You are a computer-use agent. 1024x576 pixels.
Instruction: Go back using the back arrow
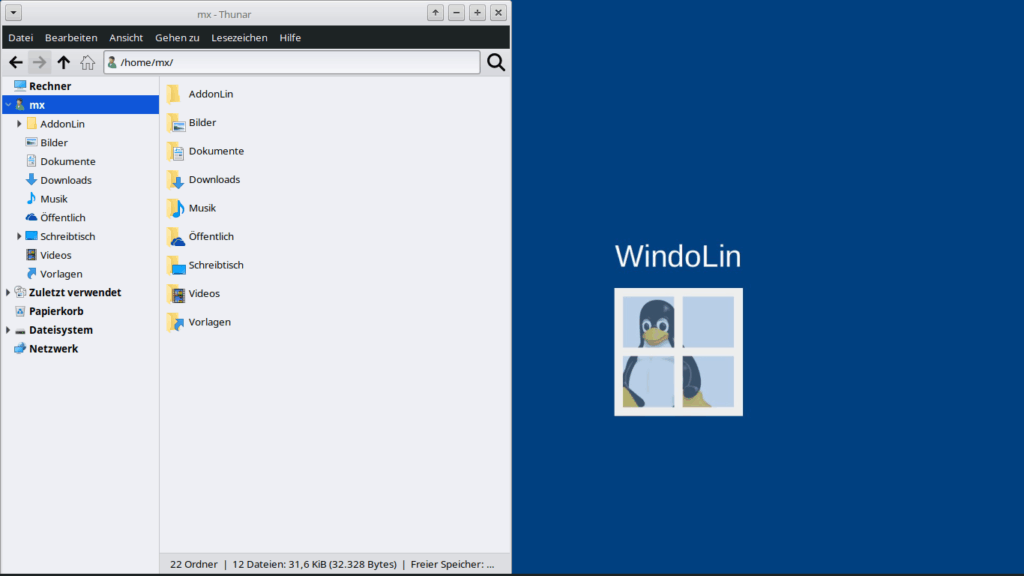pos(16,62)
